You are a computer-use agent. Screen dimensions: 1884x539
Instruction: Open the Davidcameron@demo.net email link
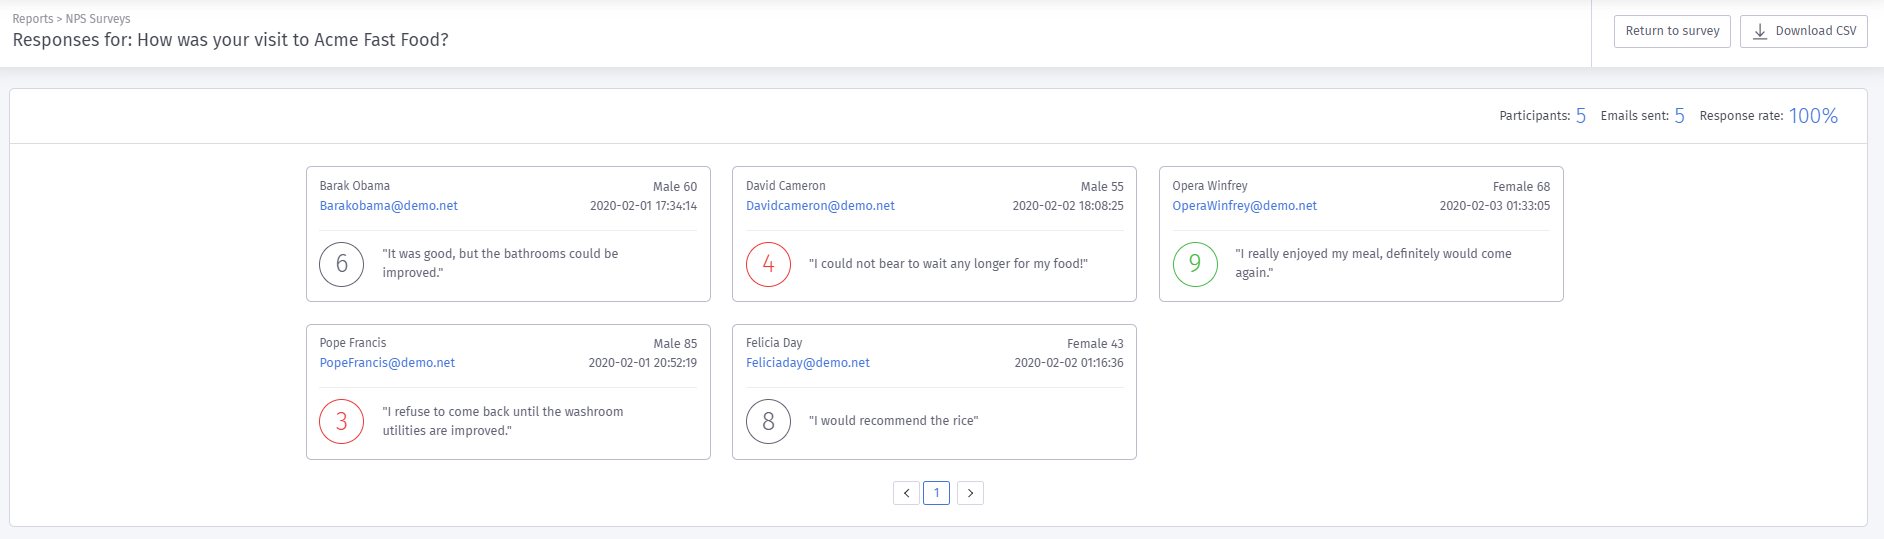[x=820, y=206]
